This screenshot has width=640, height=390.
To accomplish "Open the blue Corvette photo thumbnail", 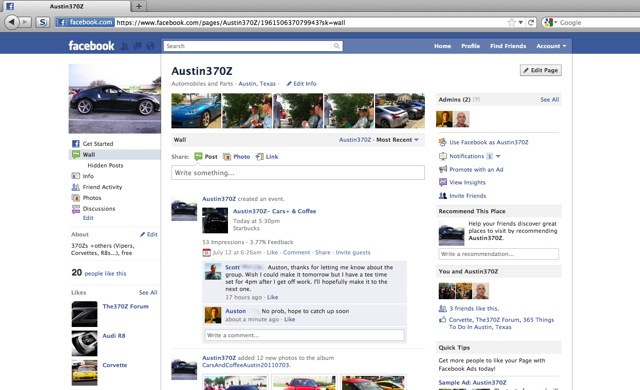I will [x=196, y=111].
